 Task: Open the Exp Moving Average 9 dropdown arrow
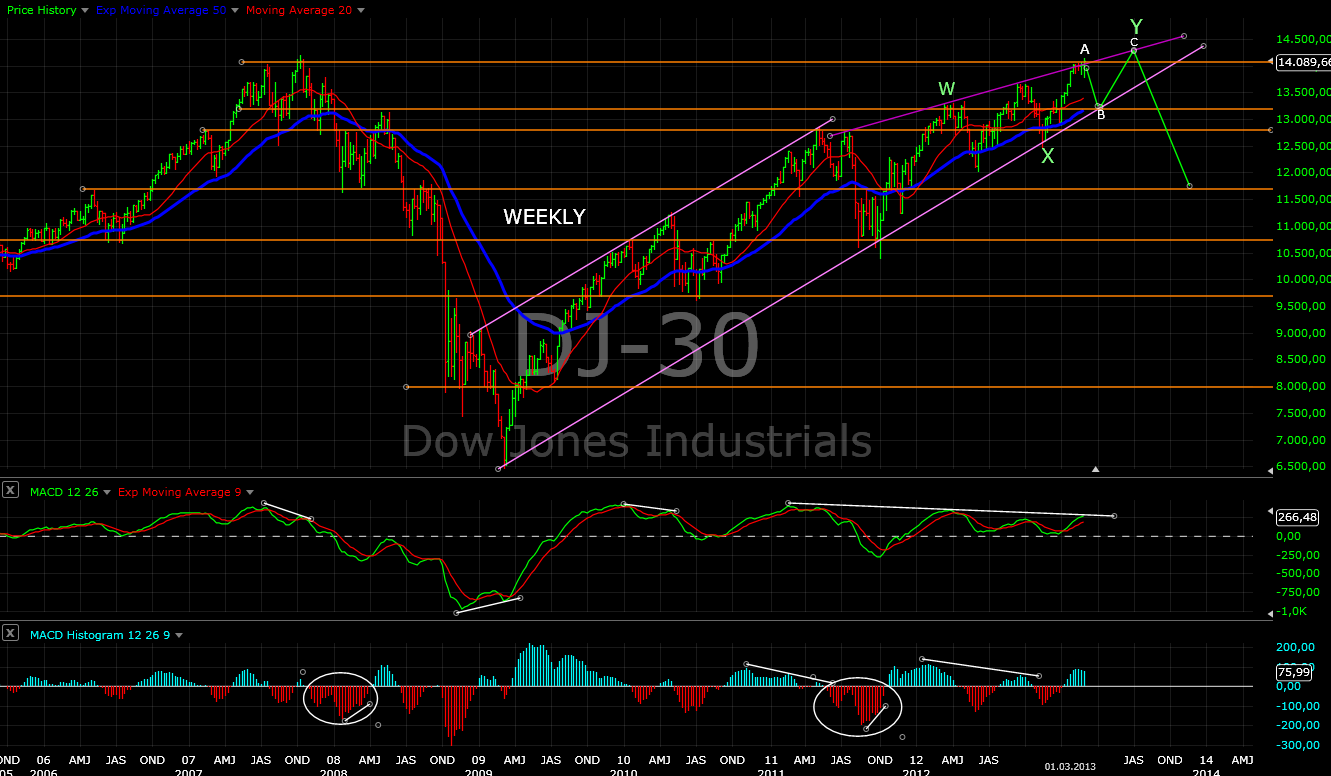click(251, 492)
